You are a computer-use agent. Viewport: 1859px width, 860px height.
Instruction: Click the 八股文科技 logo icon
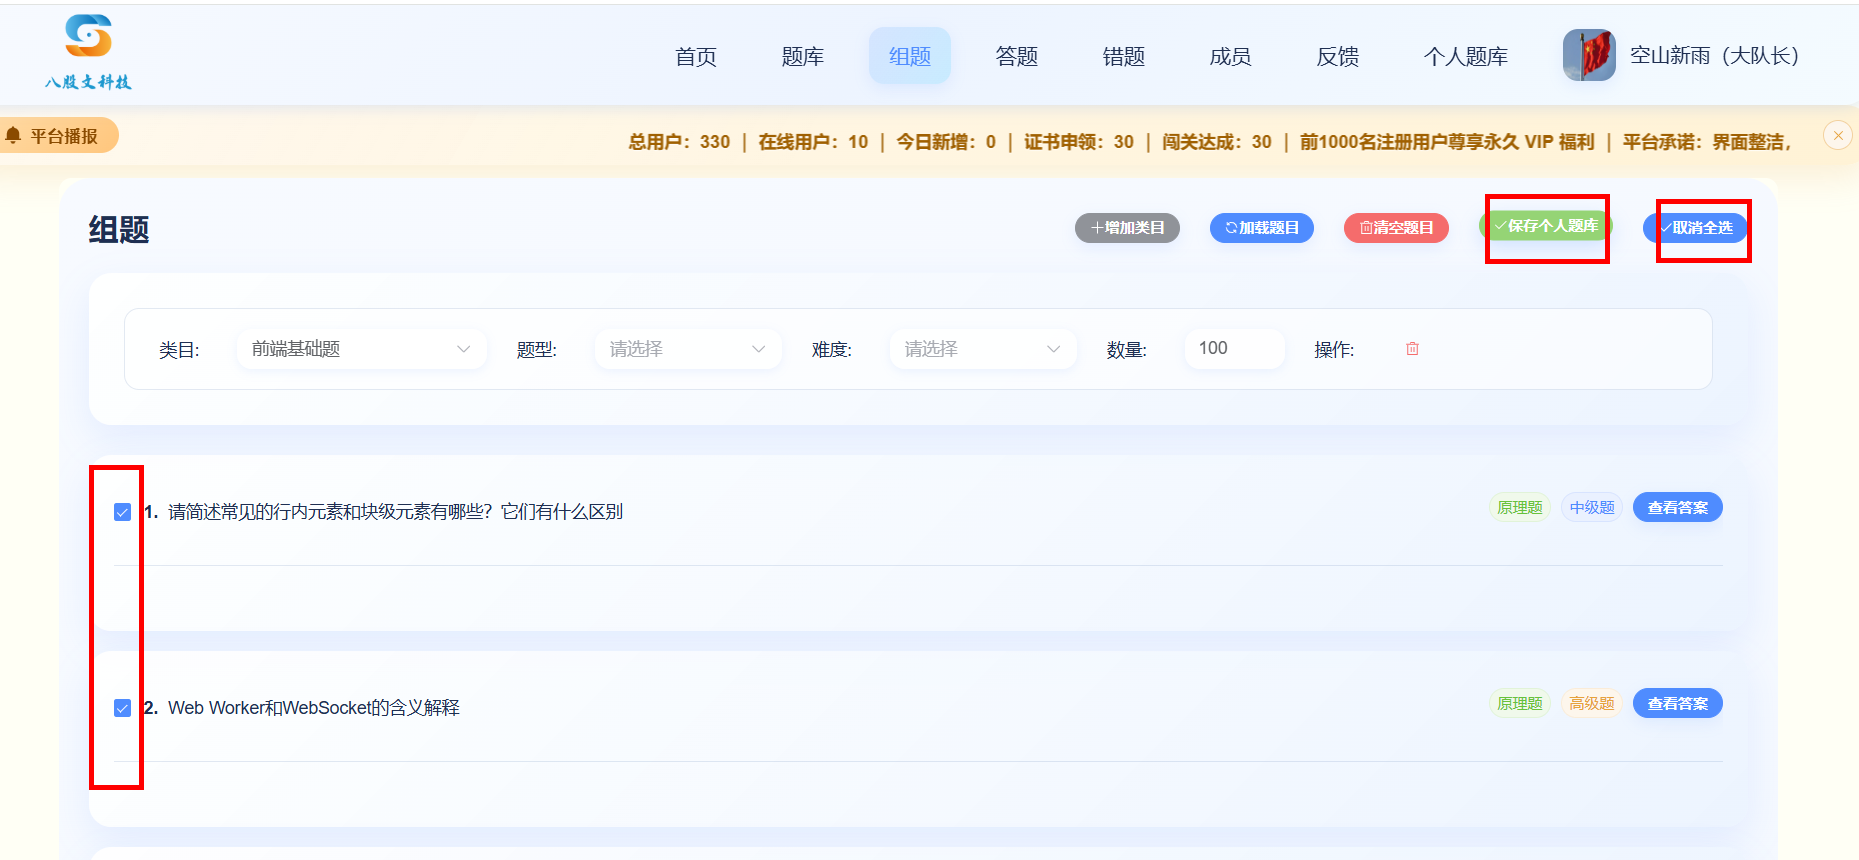coord(88,36)
